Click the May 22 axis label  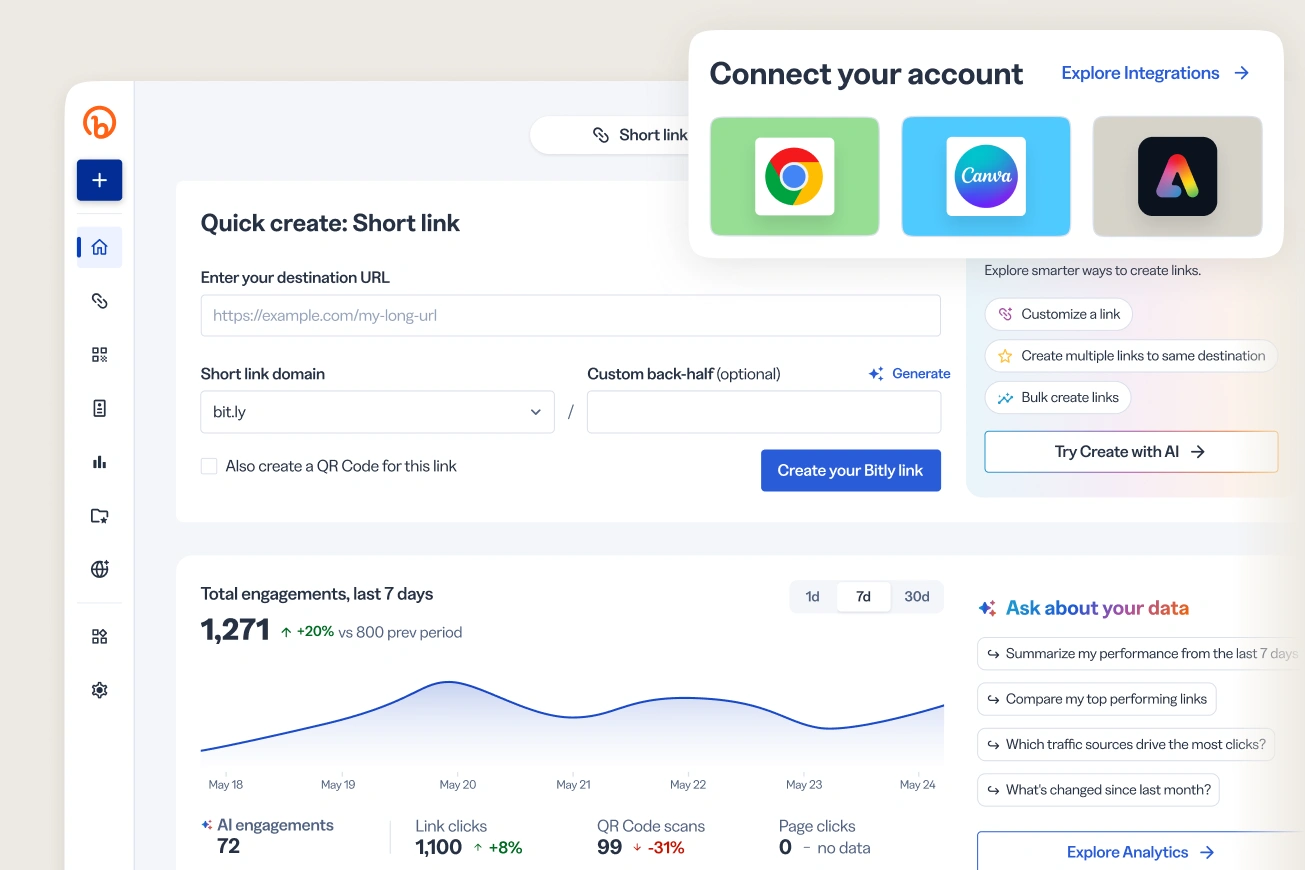point(688,785)
